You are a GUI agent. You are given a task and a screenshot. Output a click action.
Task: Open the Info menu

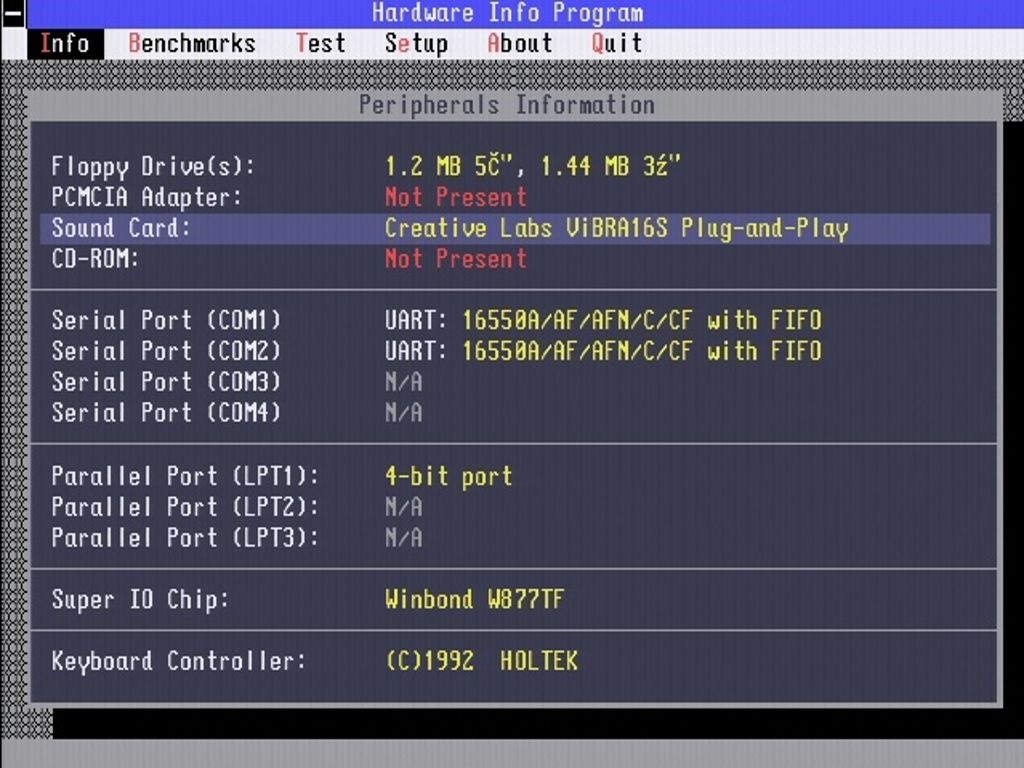click(65, 44)
